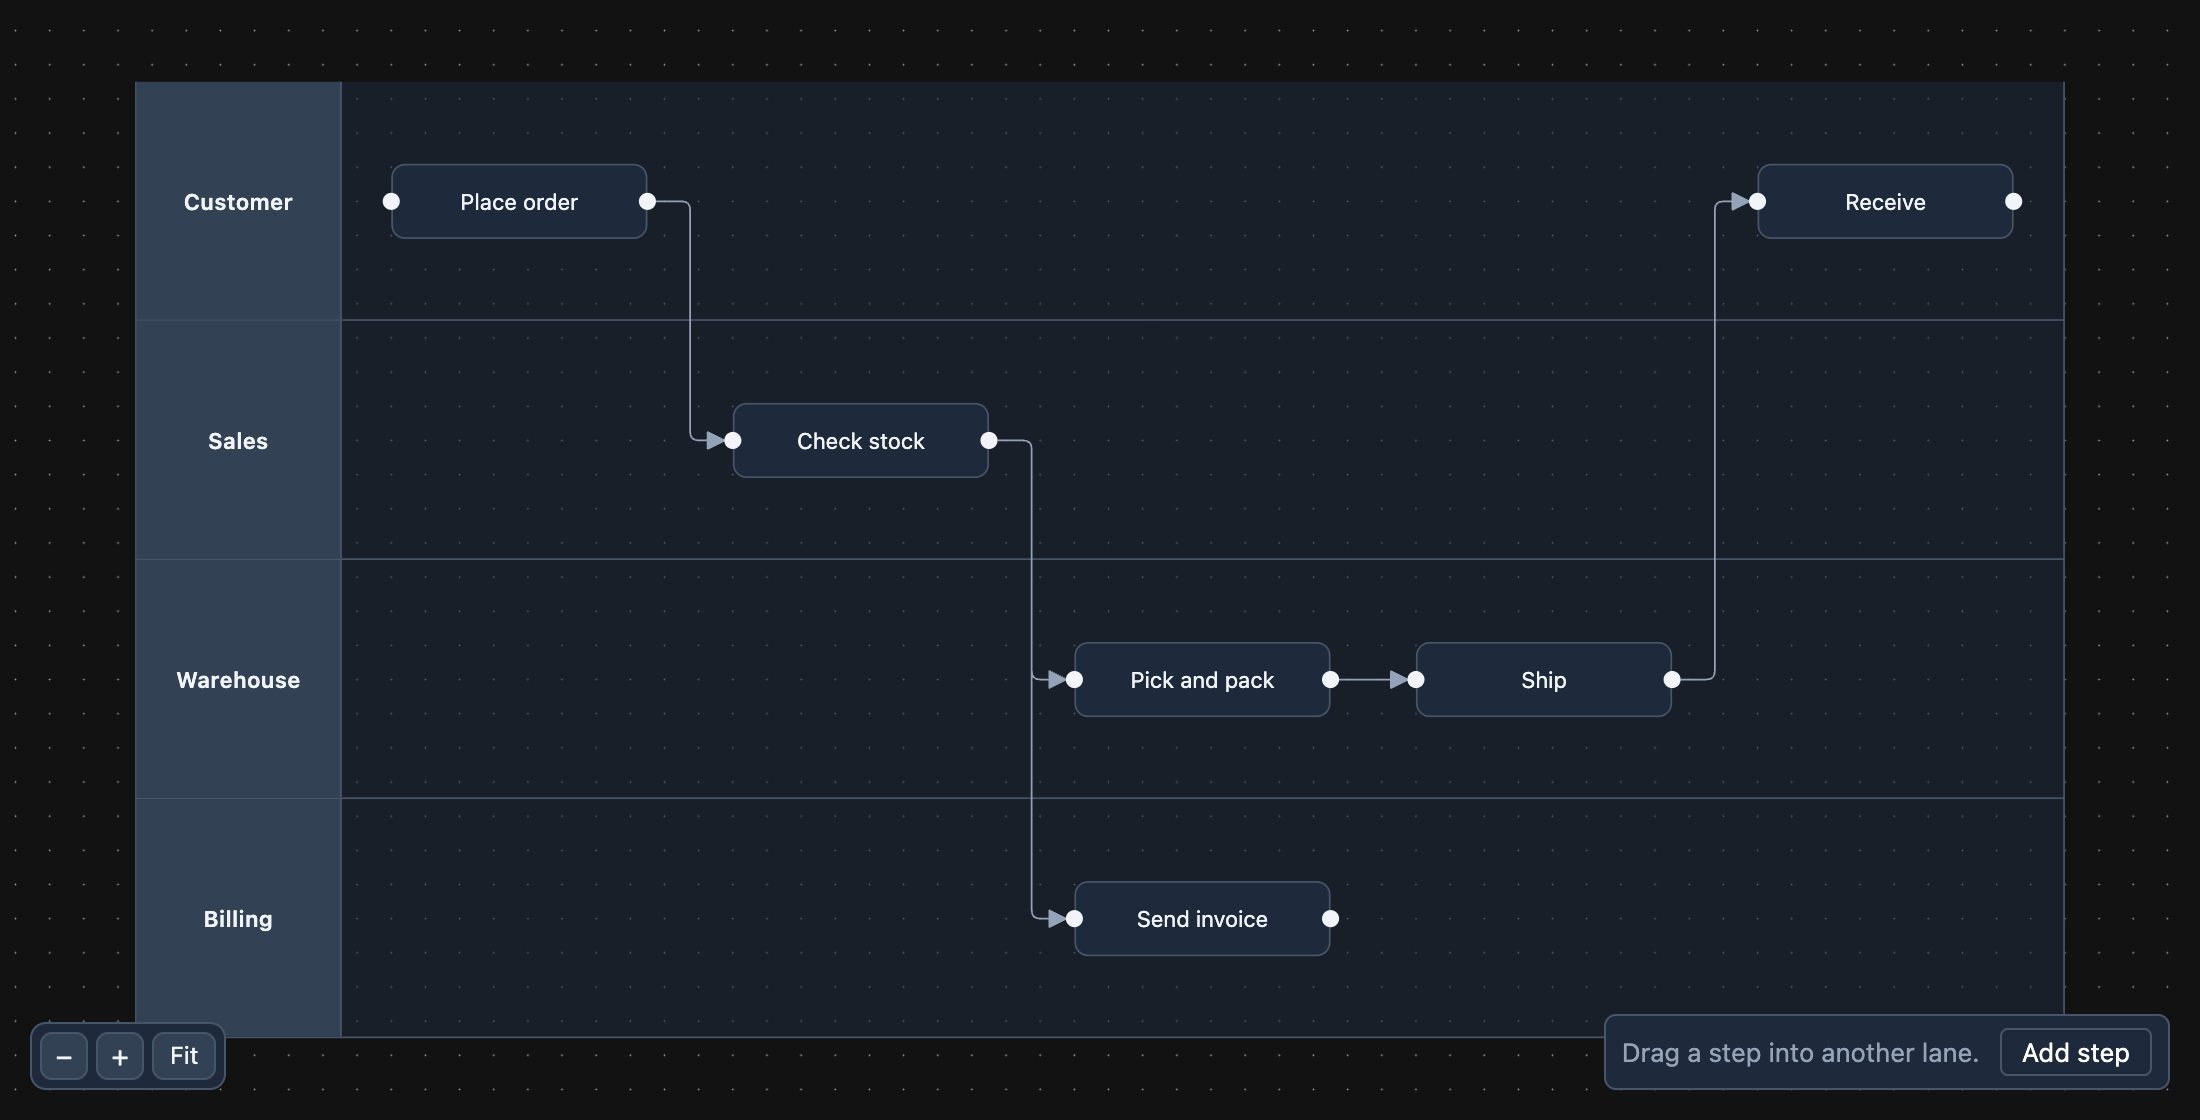This screenshot has width=2200, height=1120.
Task: Click the 'Drag a step into another lane.' hint
Action: coord(1800,1053)
